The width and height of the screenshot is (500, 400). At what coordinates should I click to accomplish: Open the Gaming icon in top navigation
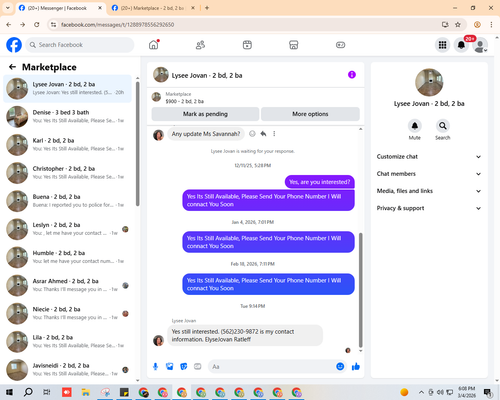coord(340,45)
